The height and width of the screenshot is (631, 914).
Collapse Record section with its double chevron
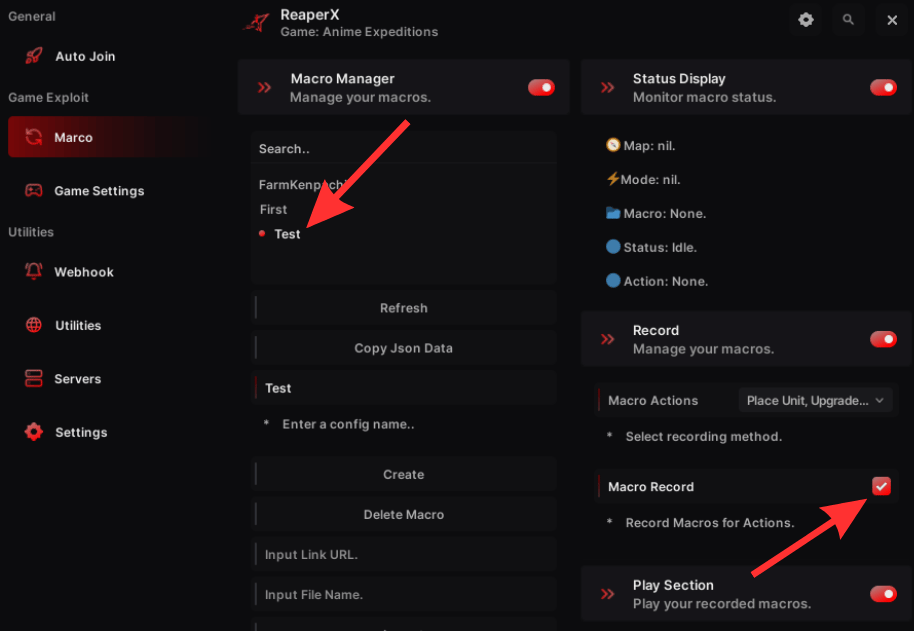coord(607,339)
